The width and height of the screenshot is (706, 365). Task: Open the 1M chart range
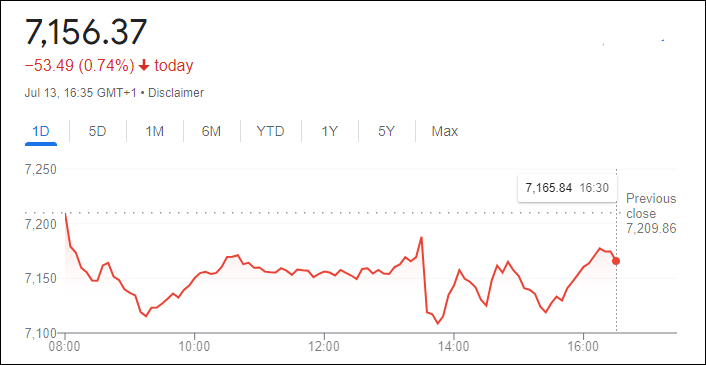coord(154,131)
